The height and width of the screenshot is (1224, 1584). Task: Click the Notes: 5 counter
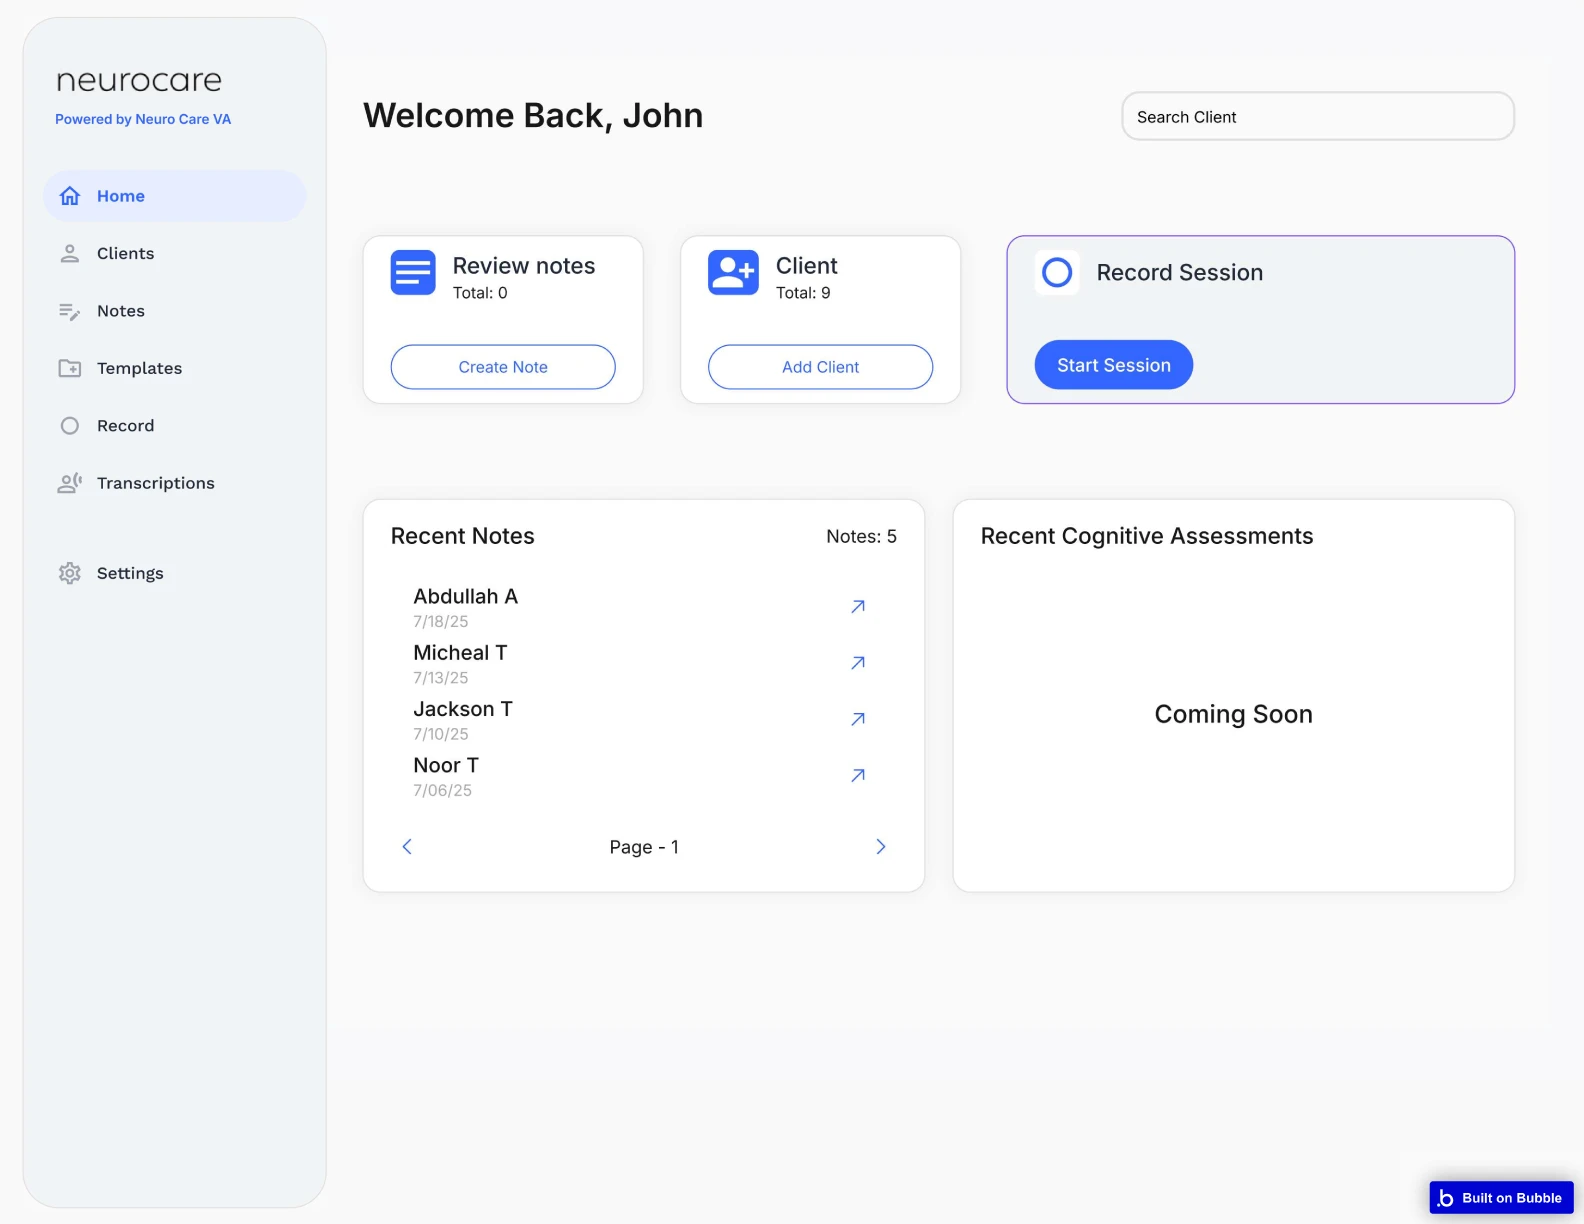[x=861, y=537]
